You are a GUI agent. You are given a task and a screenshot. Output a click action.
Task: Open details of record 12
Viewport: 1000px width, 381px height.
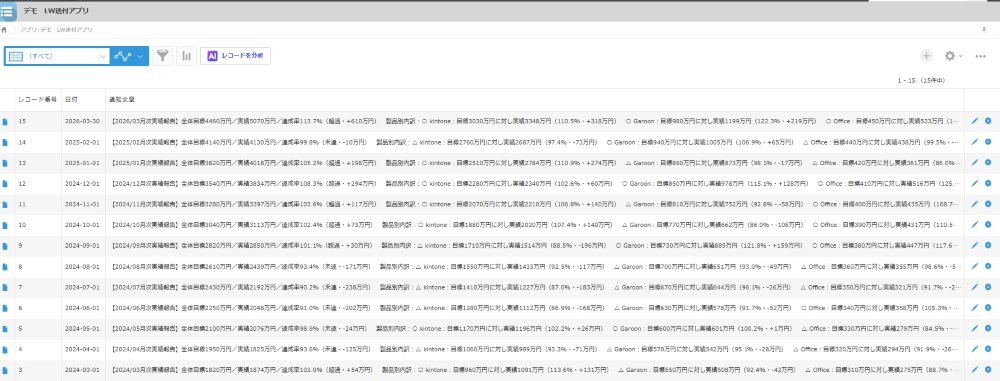tap(5, 184)
